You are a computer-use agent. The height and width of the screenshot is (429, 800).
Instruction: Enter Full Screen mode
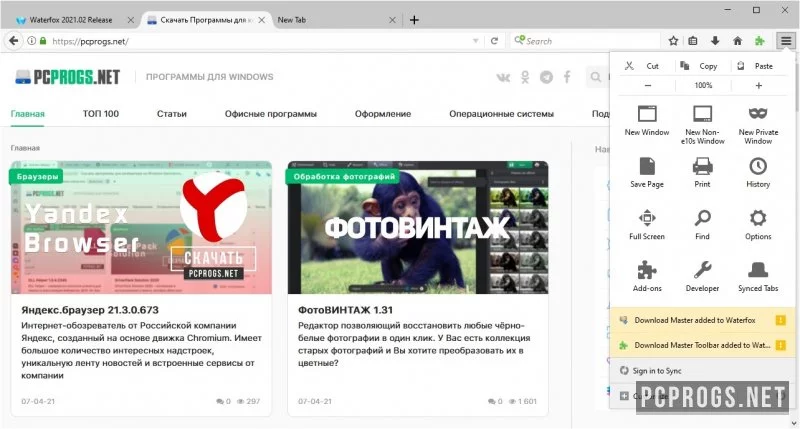tap(647, 225)
